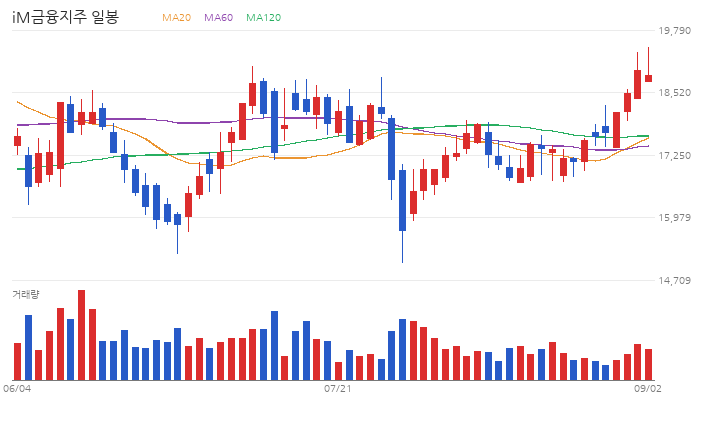
Task: Click the tallest red volume bar
Action: [x=81, y=335]
